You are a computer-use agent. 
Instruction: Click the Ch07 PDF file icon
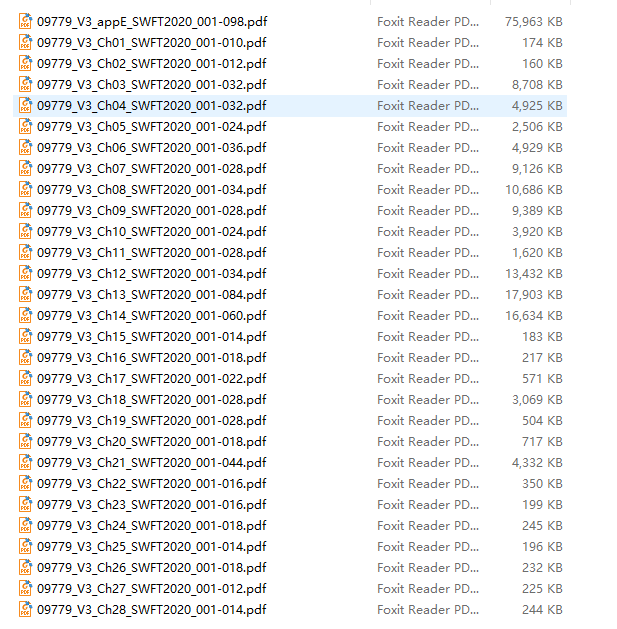(26, 168)
